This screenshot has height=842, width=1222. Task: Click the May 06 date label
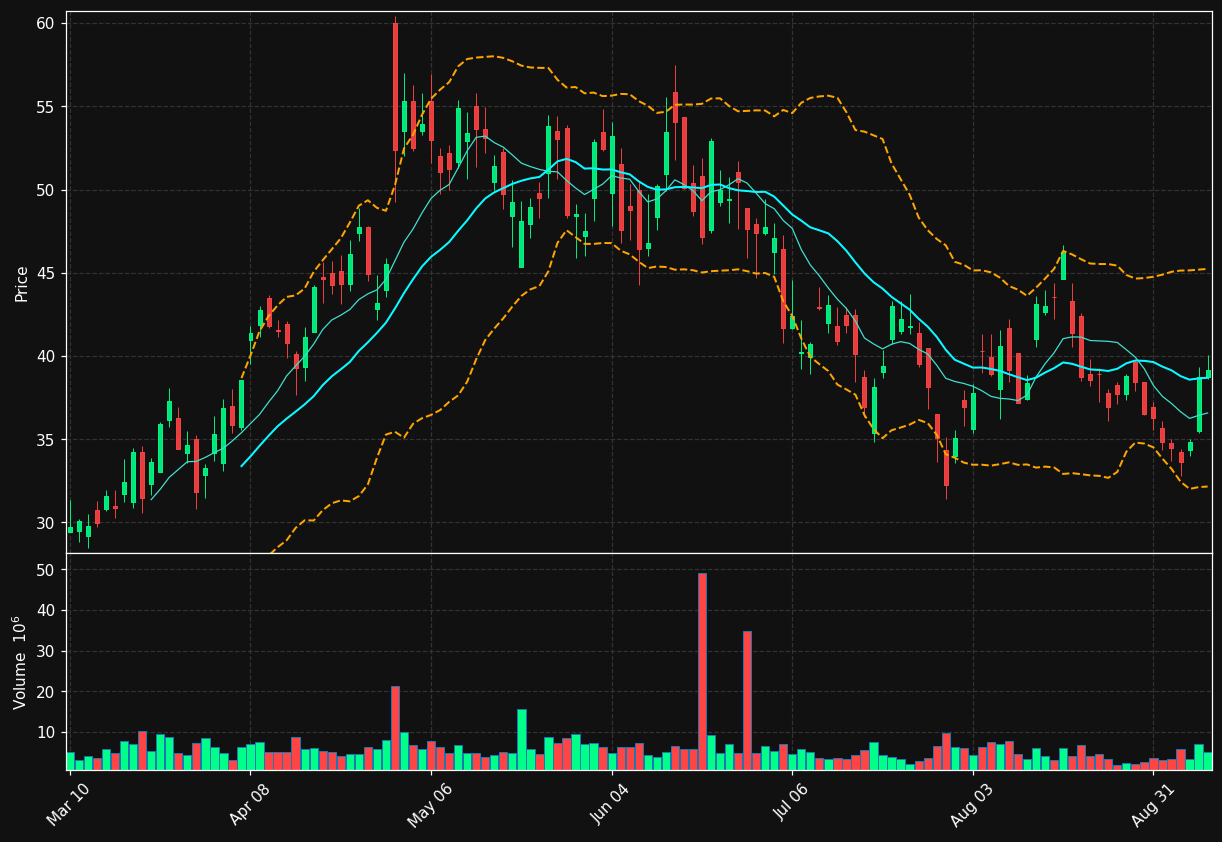click(x=430, y=804)
